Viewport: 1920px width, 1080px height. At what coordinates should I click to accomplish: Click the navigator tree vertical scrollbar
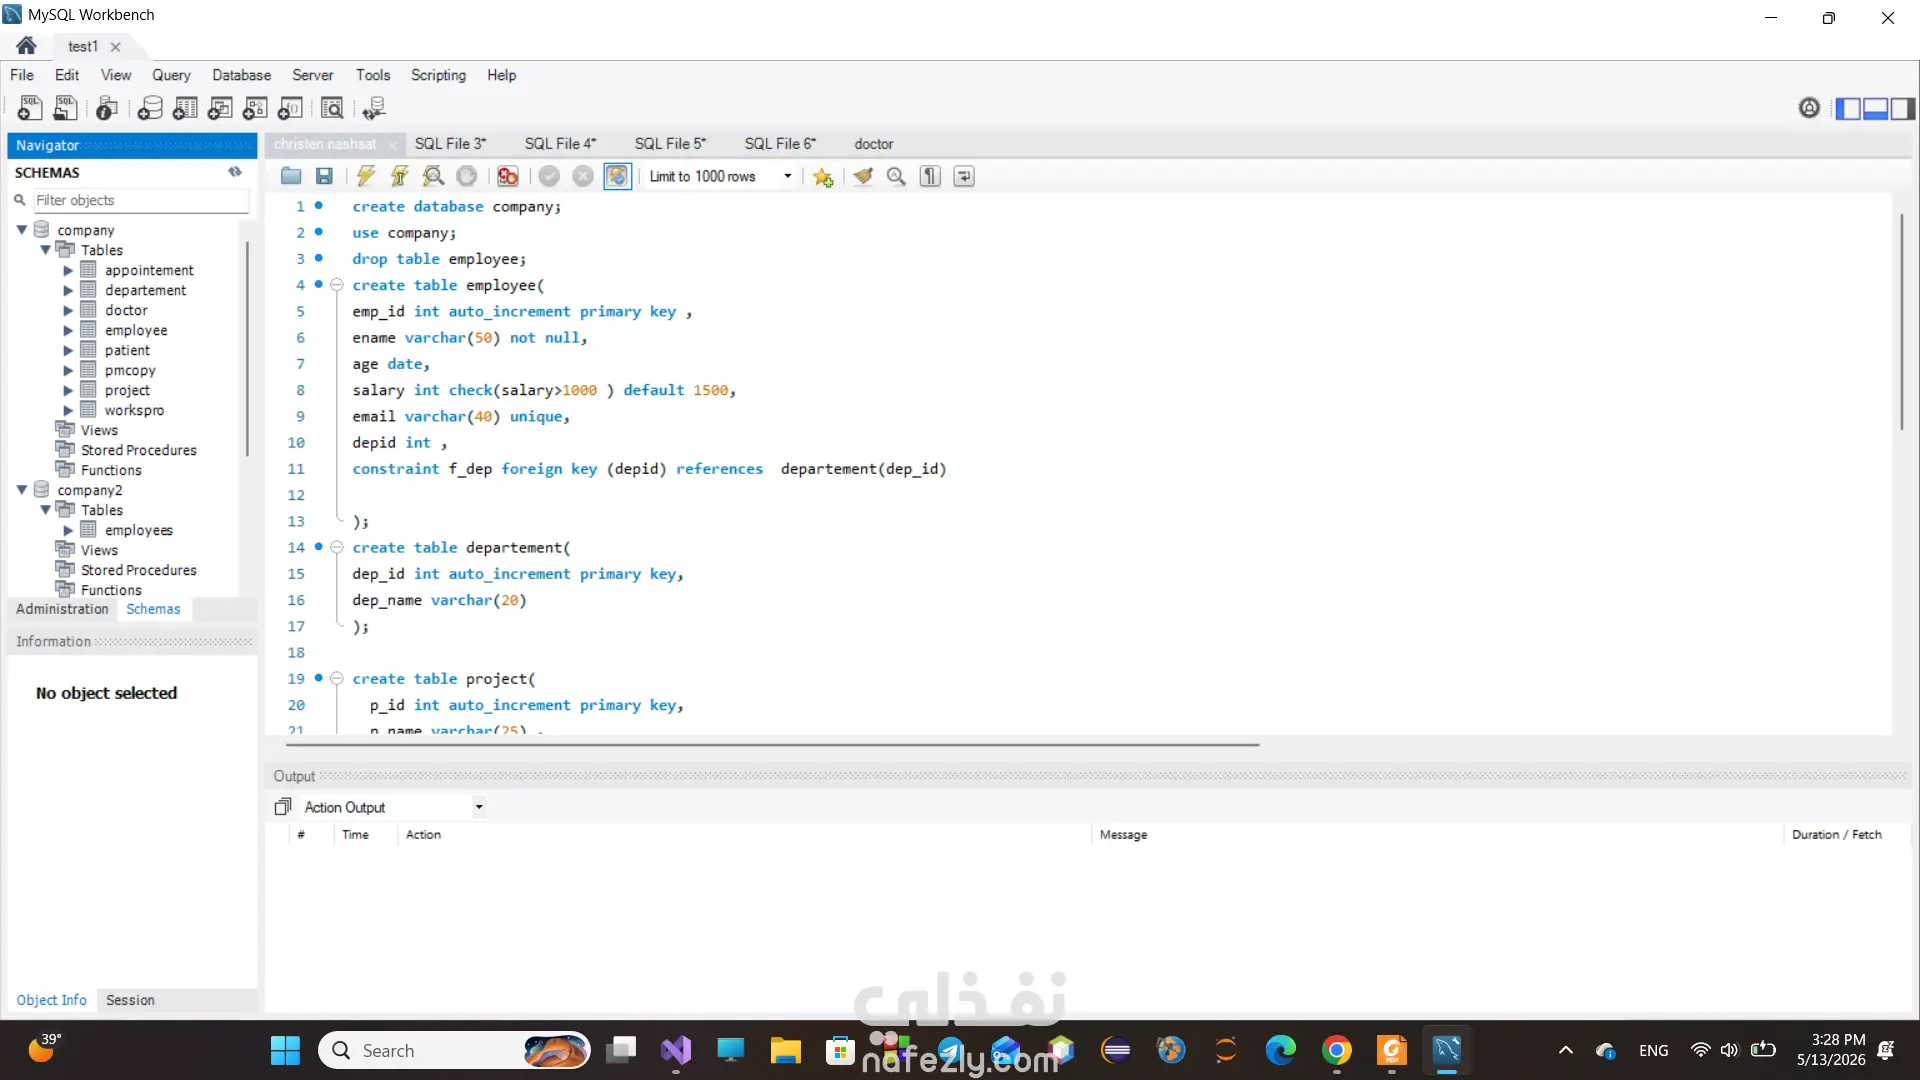coord(247,350)
